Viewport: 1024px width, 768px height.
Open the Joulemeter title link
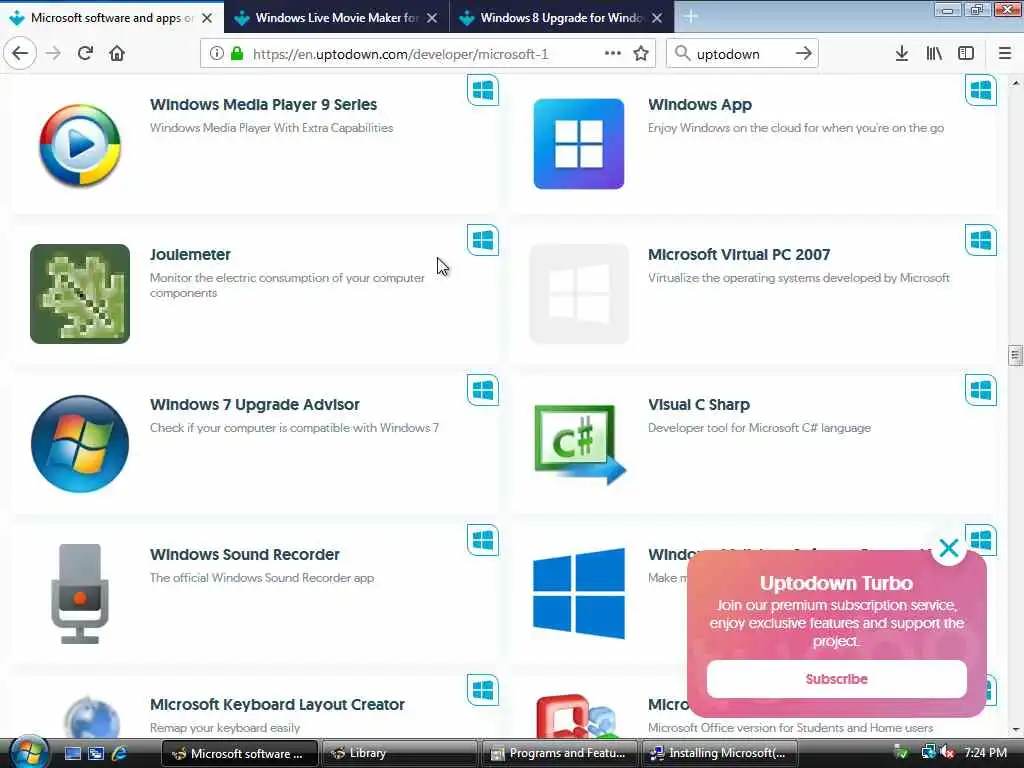[x=190, y=255]
